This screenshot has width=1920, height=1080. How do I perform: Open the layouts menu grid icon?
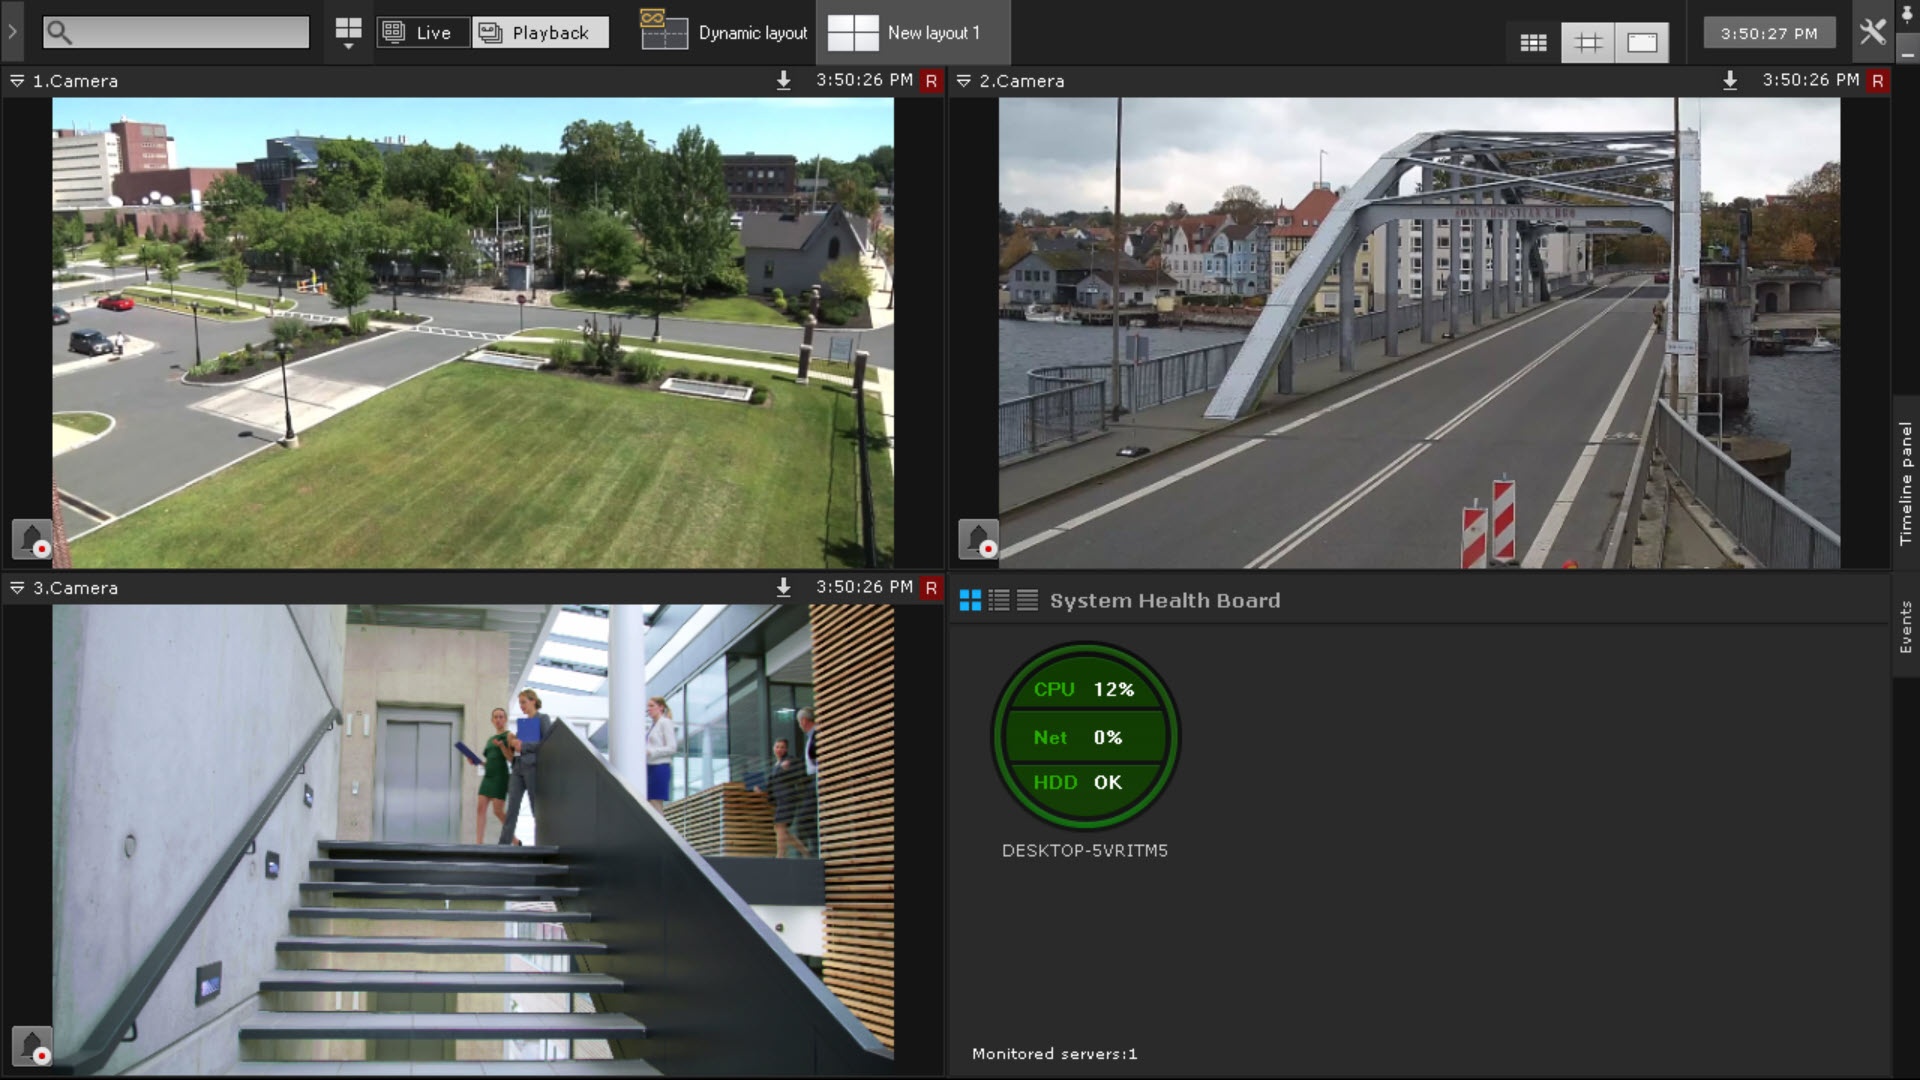pos(348,32)
